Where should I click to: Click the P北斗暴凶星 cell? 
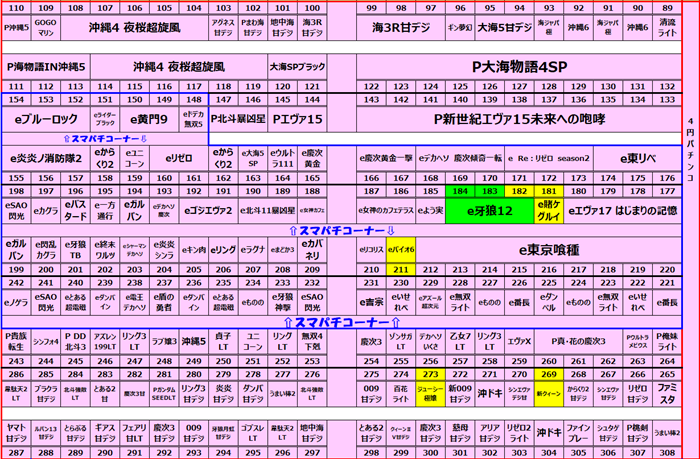[x=238, y=119]
